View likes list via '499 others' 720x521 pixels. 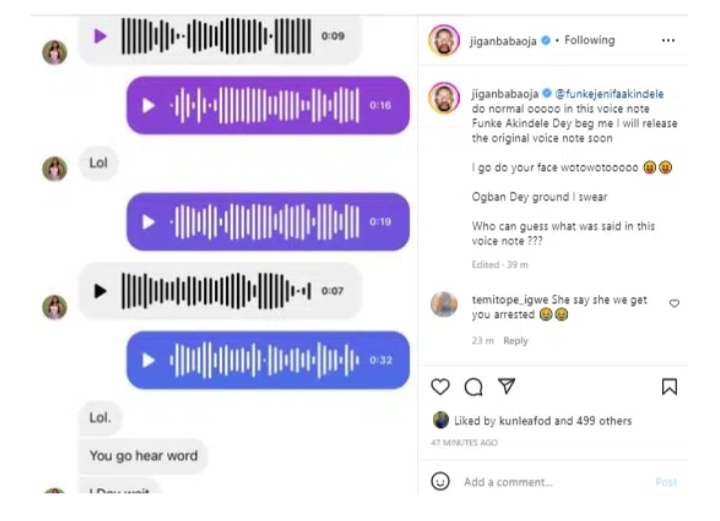point(604,421)
